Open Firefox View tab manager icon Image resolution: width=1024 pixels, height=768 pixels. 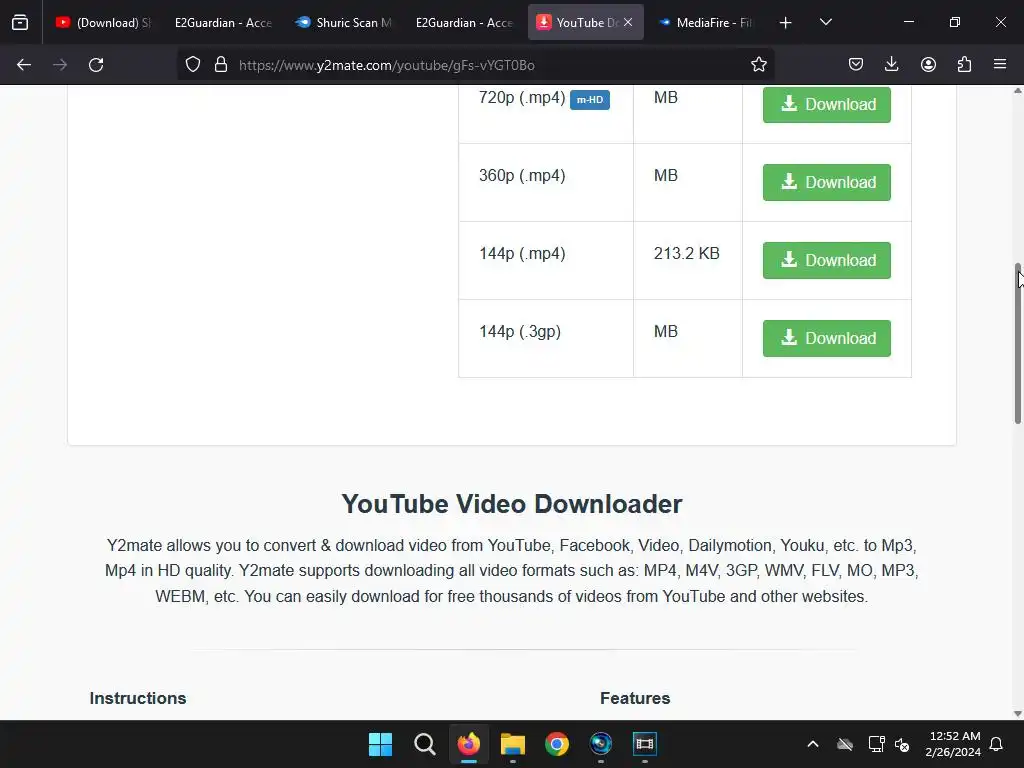(x=20, y=23)
